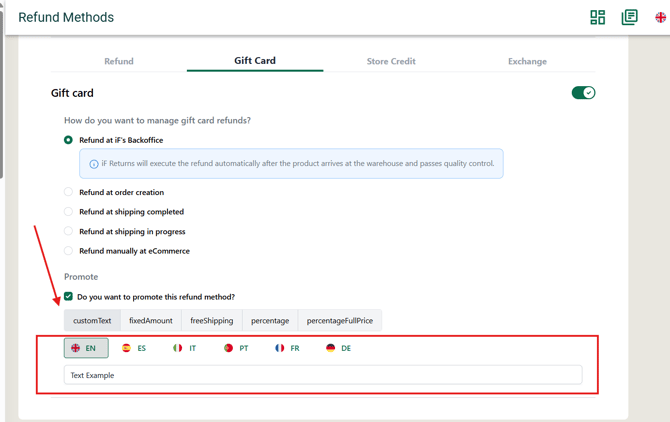
Task: Click the info icon in refund notice
Action: (x=94, y=164)
